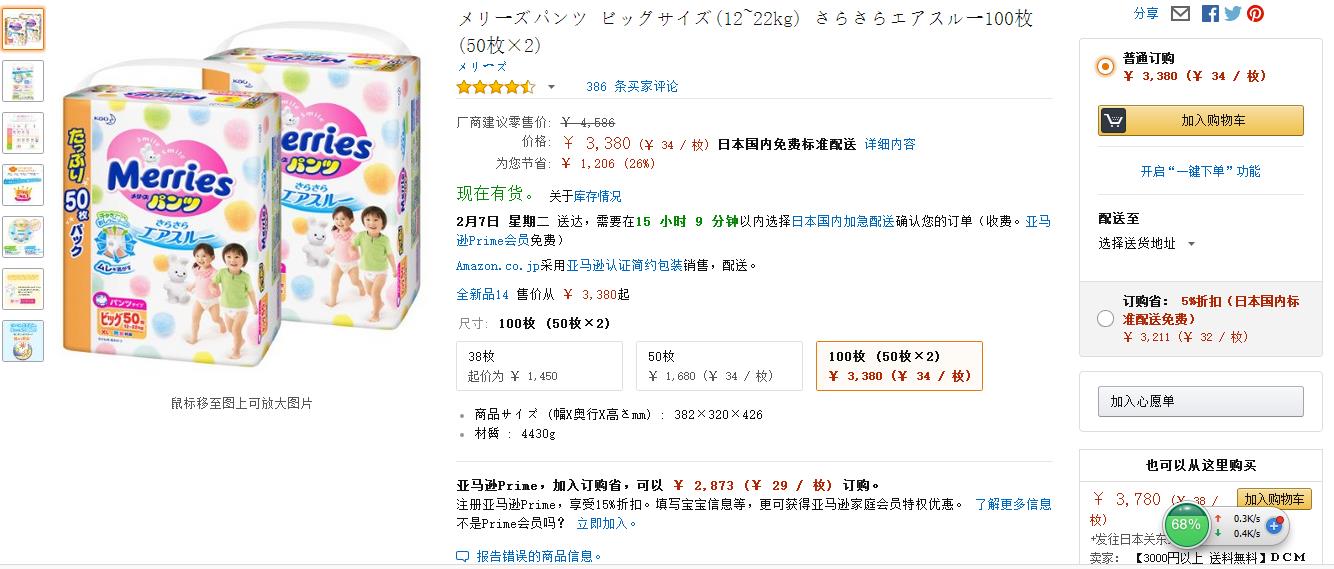The image size is (1334, 569).
Task: Click the 详细内容 shipping details link
Action: (x=890, y=144)
